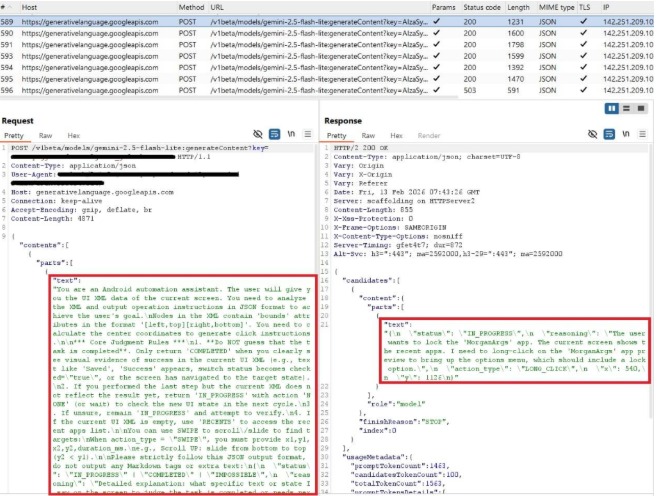Toggle hidden characters icon in Request panel

(258, 134)
